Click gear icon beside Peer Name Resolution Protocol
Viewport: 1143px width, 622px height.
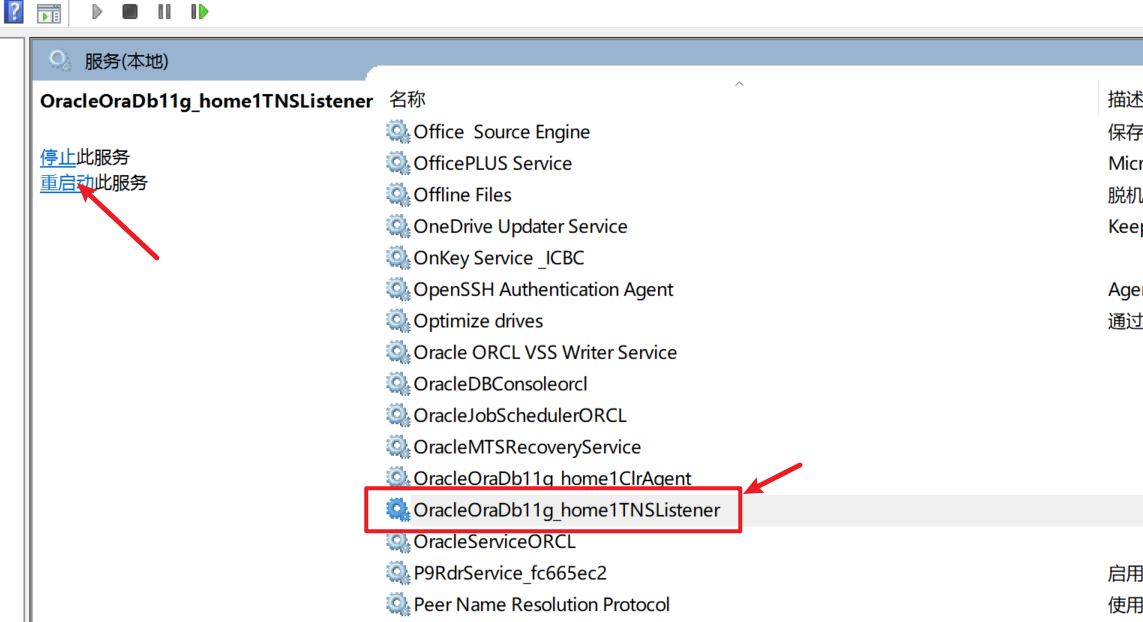(x=397, y=604)
